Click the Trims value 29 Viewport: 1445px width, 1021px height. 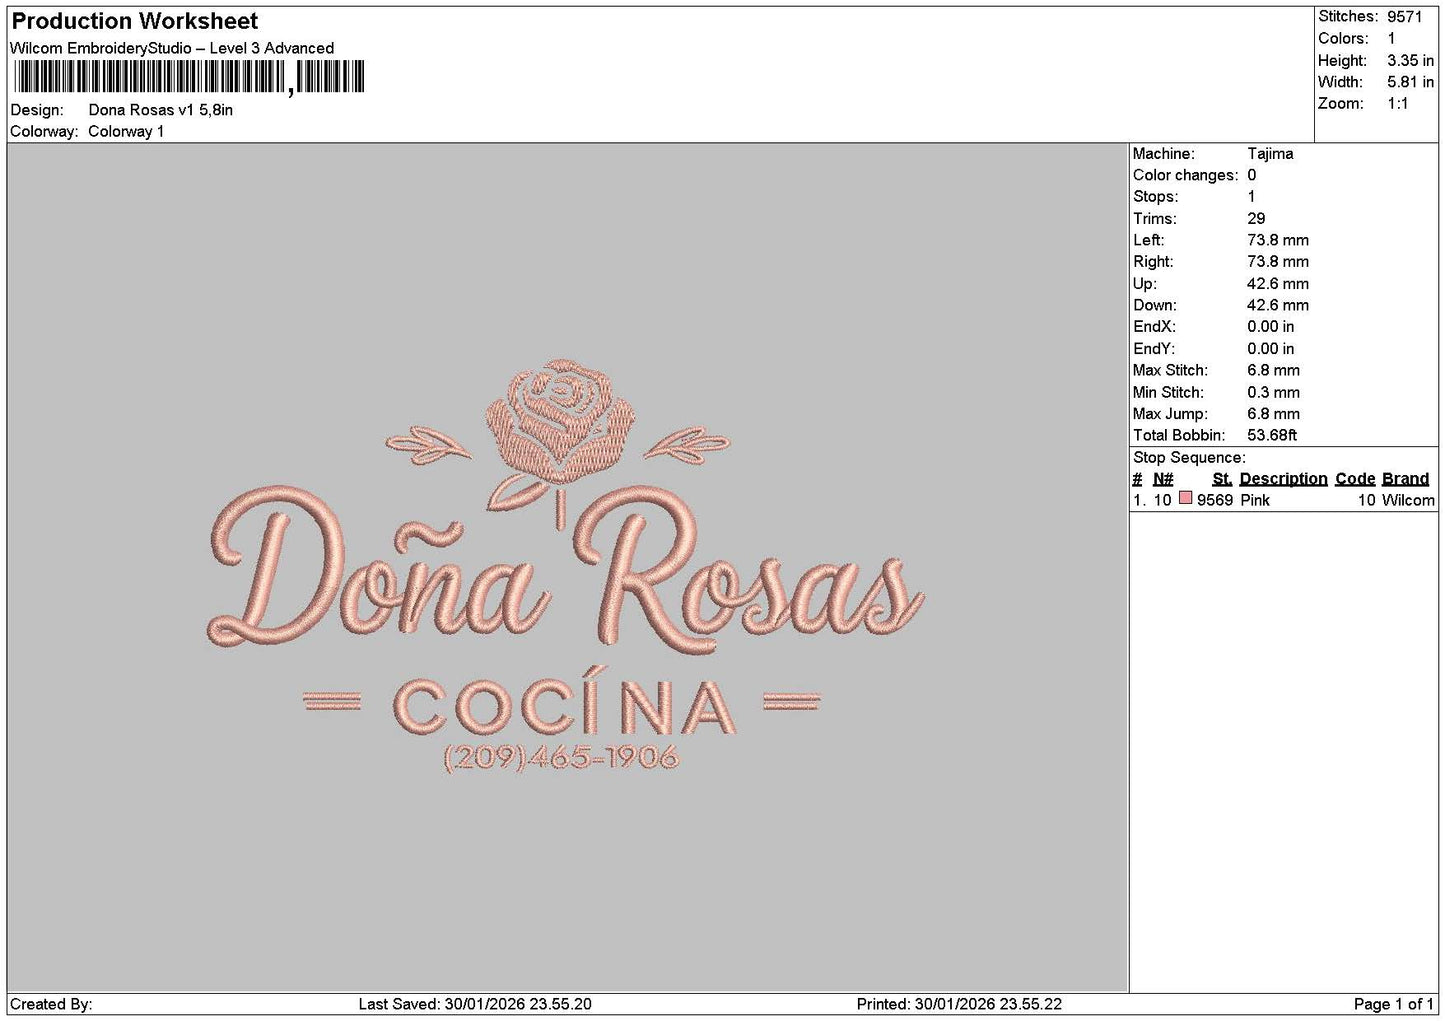1256,218
